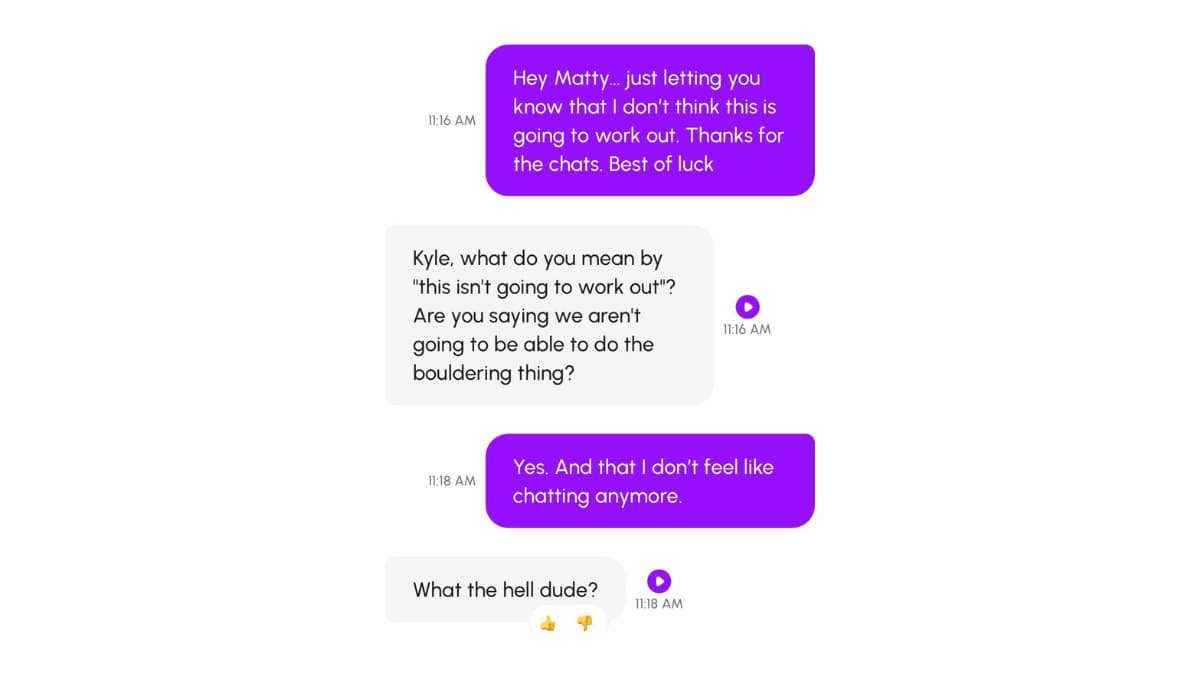Viewport: 1200px width, 675px height.
Task: Select the "What the hell dude?" message bubble
Action: [x=506, y=590]
